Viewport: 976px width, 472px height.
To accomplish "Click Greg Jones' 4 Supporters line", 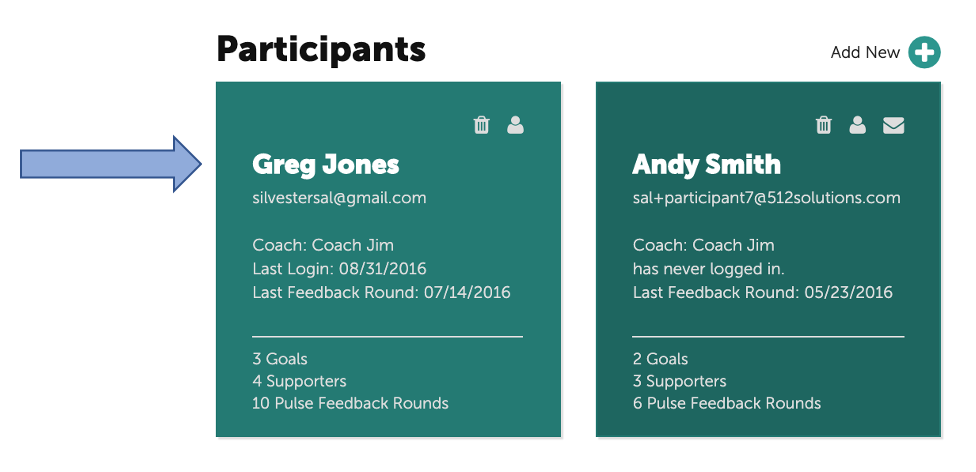I will 299,381.
